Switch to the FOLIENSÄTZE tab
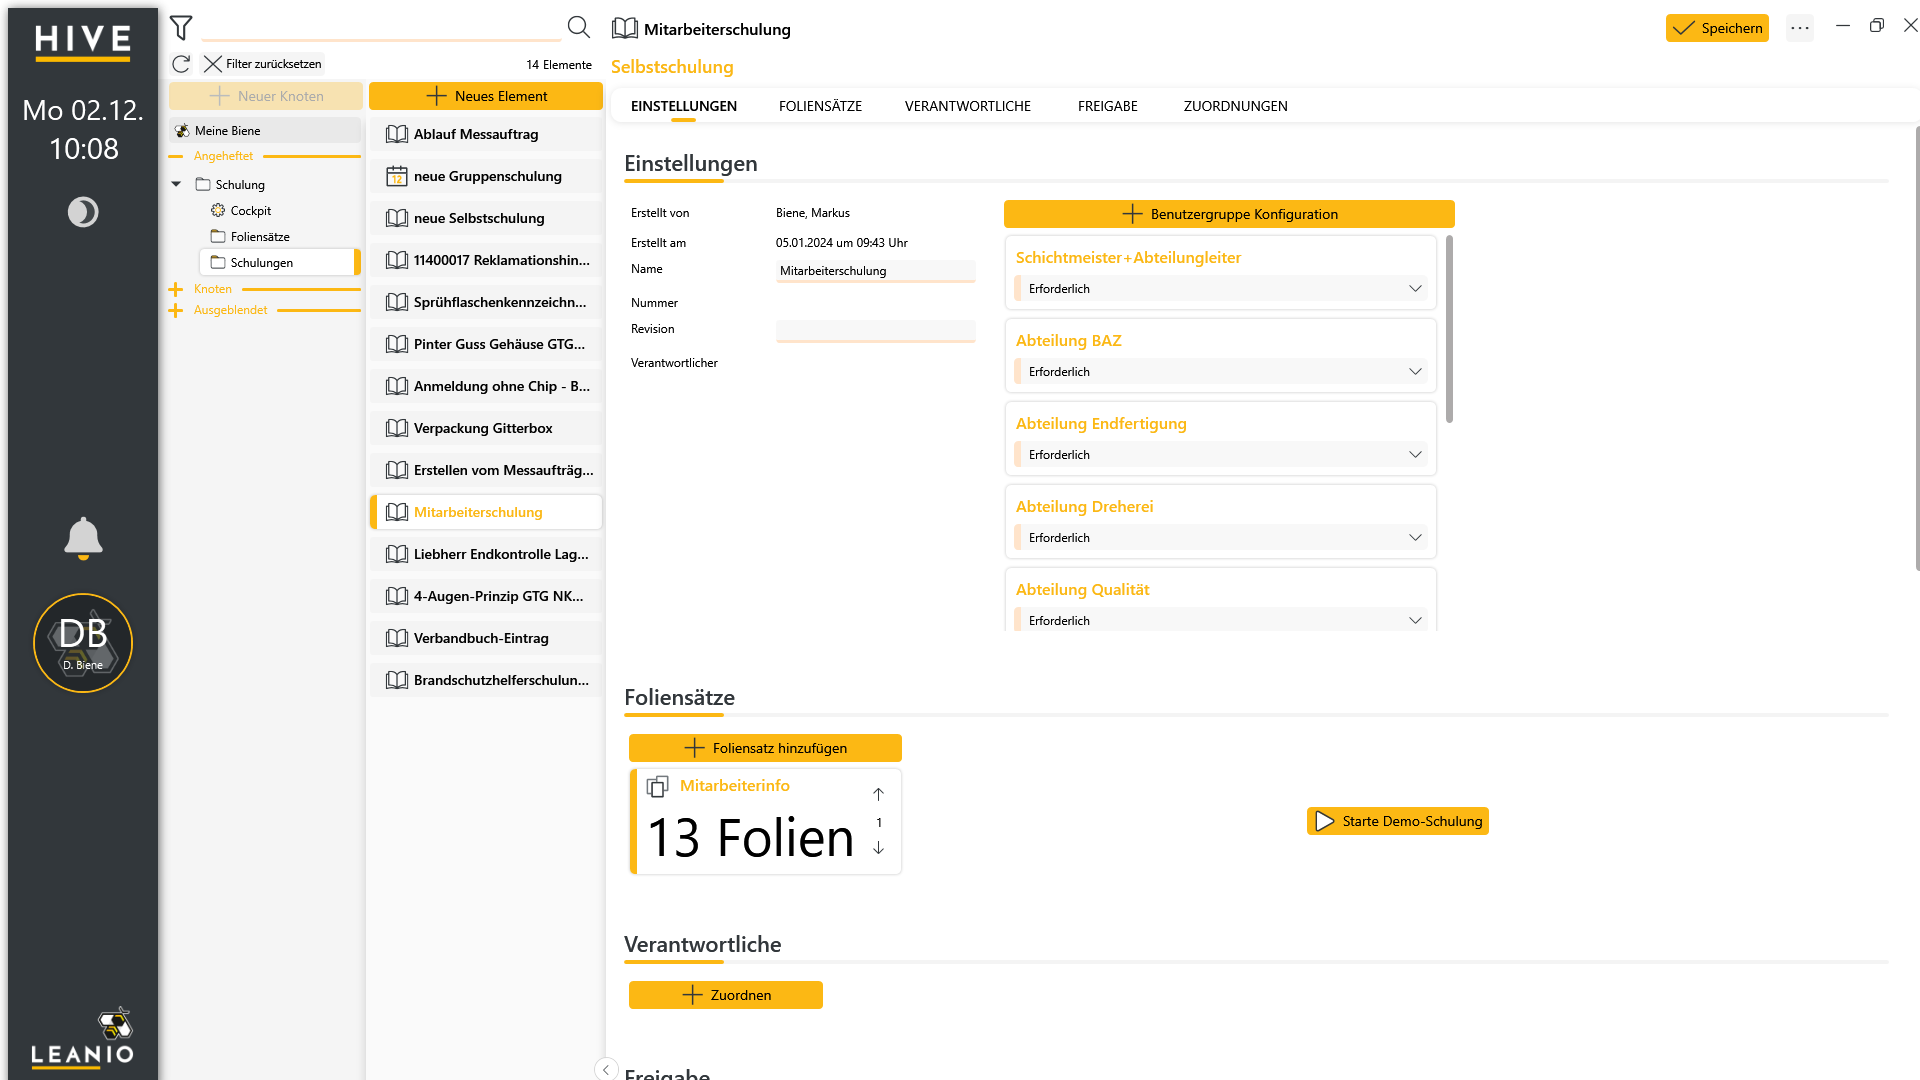The height and width of the screenshot is (1080, 1920). point(820,106)
